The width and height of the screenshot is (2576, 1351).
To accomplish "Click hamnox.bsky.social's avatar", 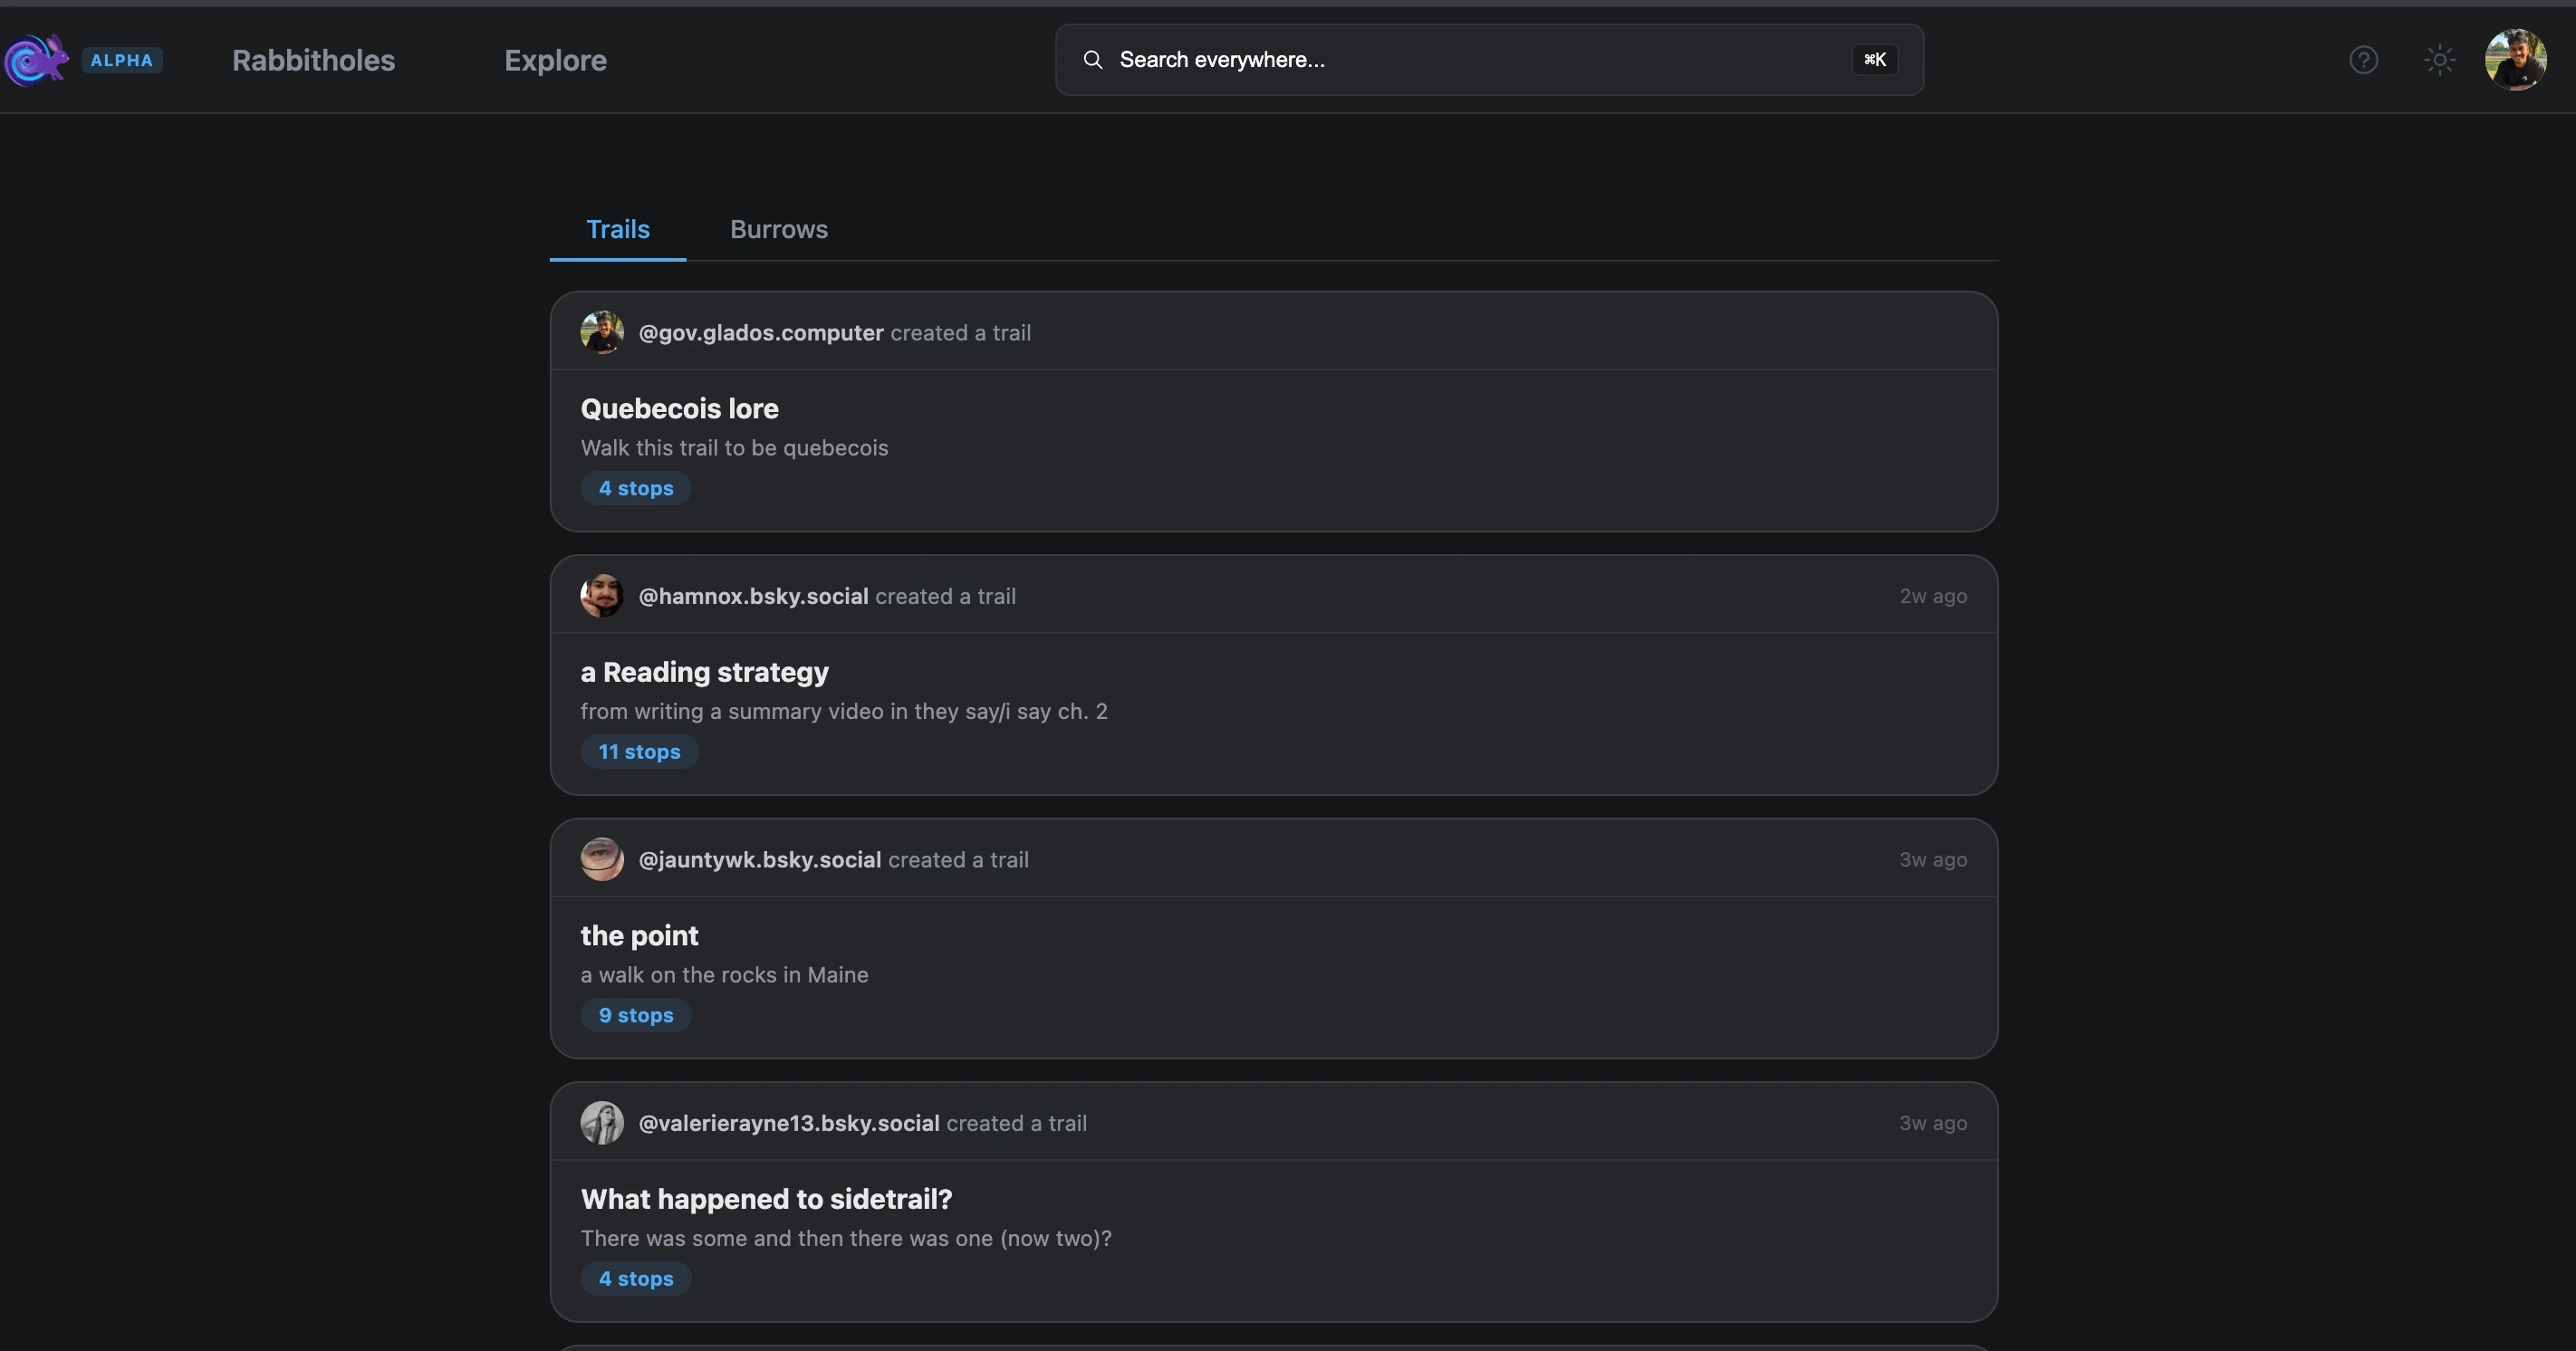I will click(602, 596).
